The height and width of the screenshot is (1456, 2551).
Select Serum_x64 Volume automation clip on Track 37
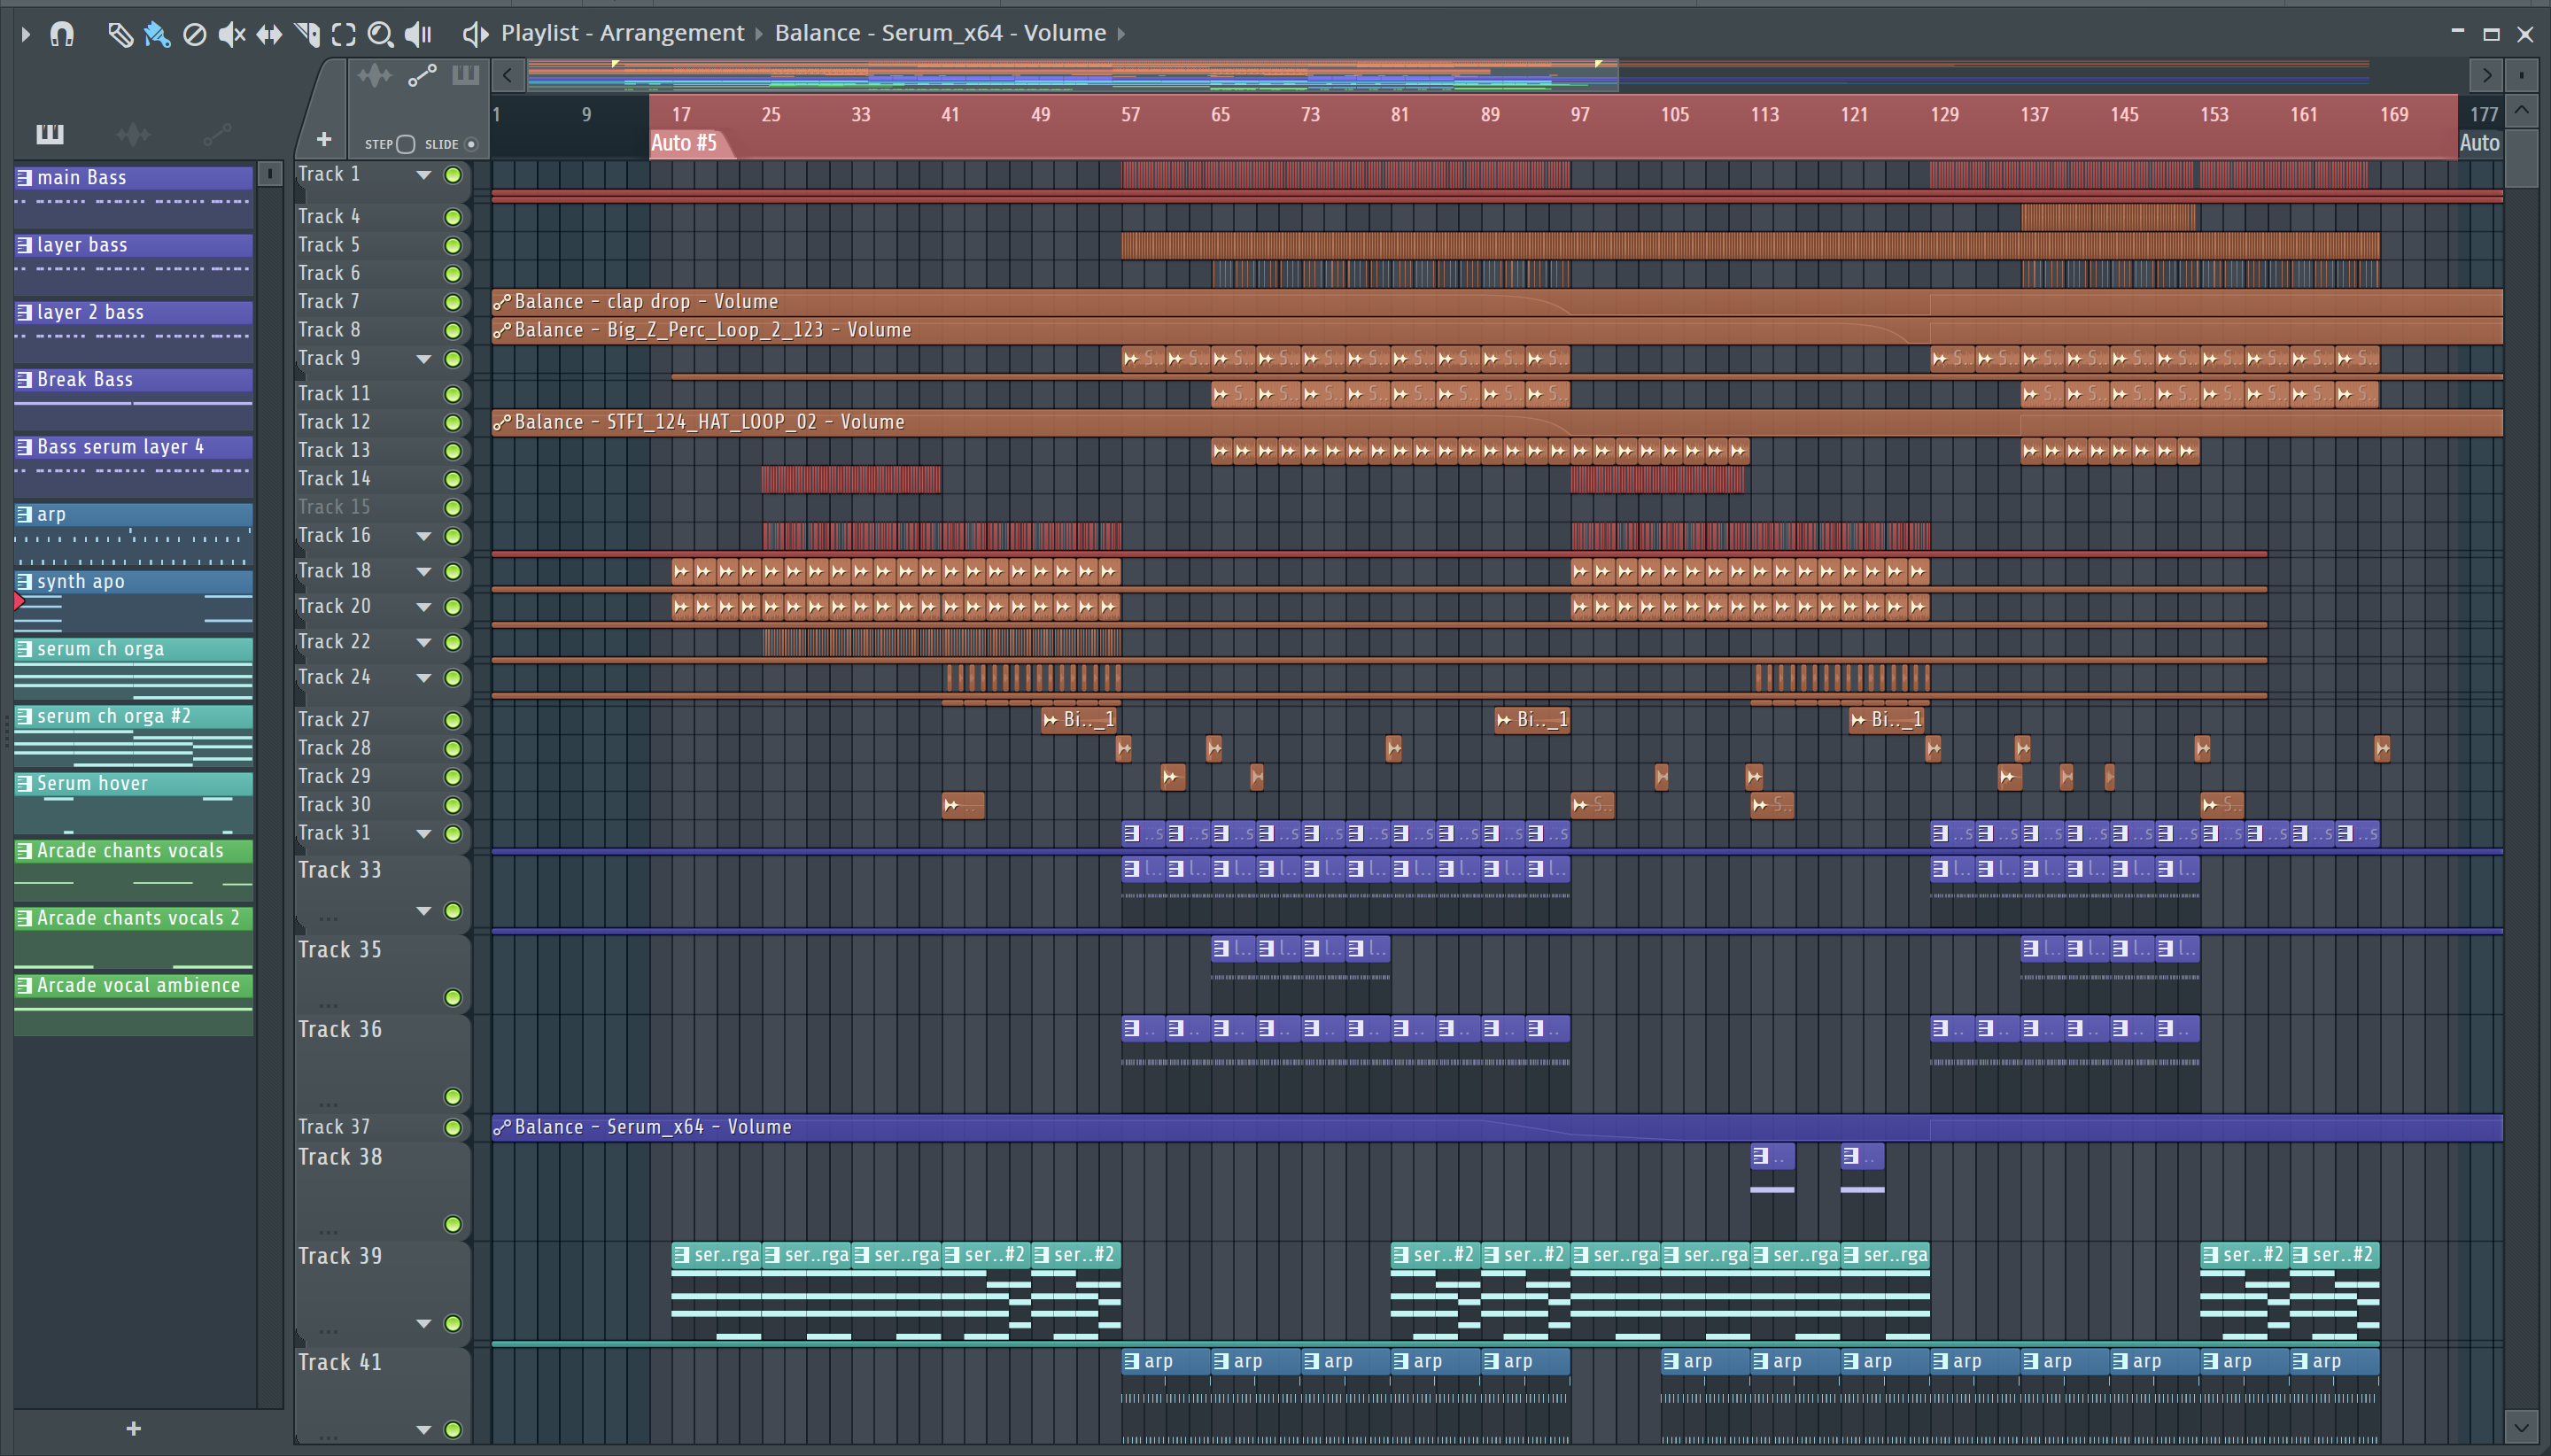(x=1497, y=1127)
